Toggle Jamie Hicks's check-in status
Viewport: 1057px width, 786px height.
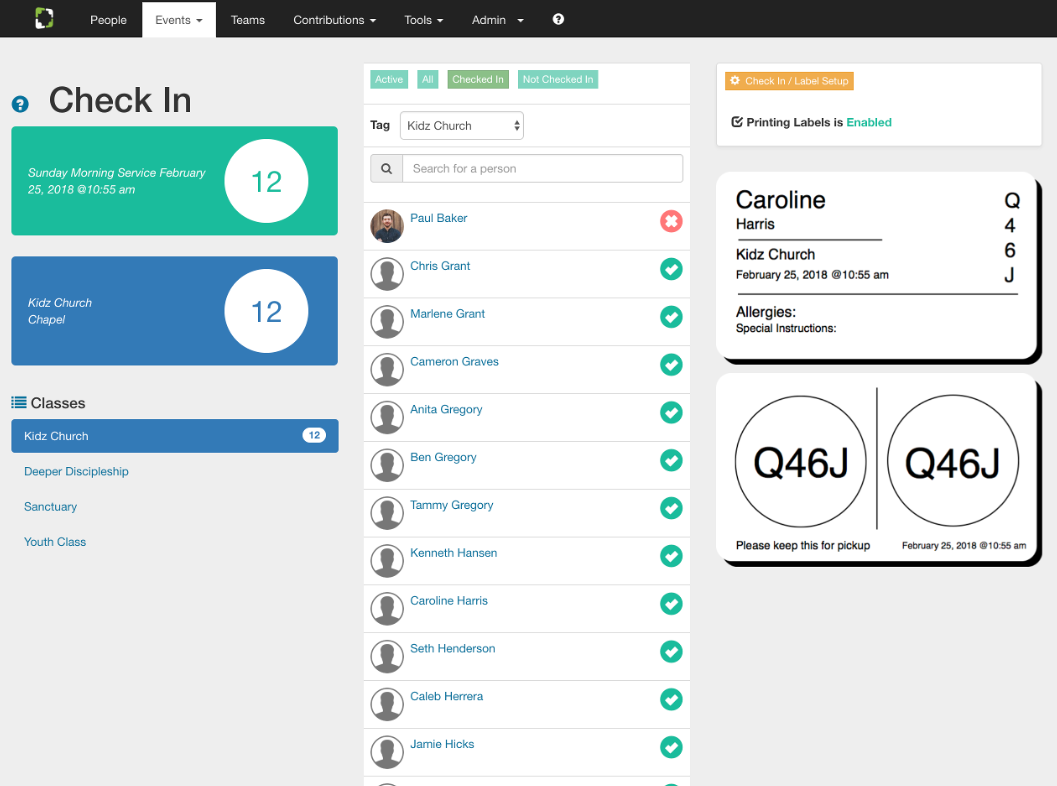[671, 748]
